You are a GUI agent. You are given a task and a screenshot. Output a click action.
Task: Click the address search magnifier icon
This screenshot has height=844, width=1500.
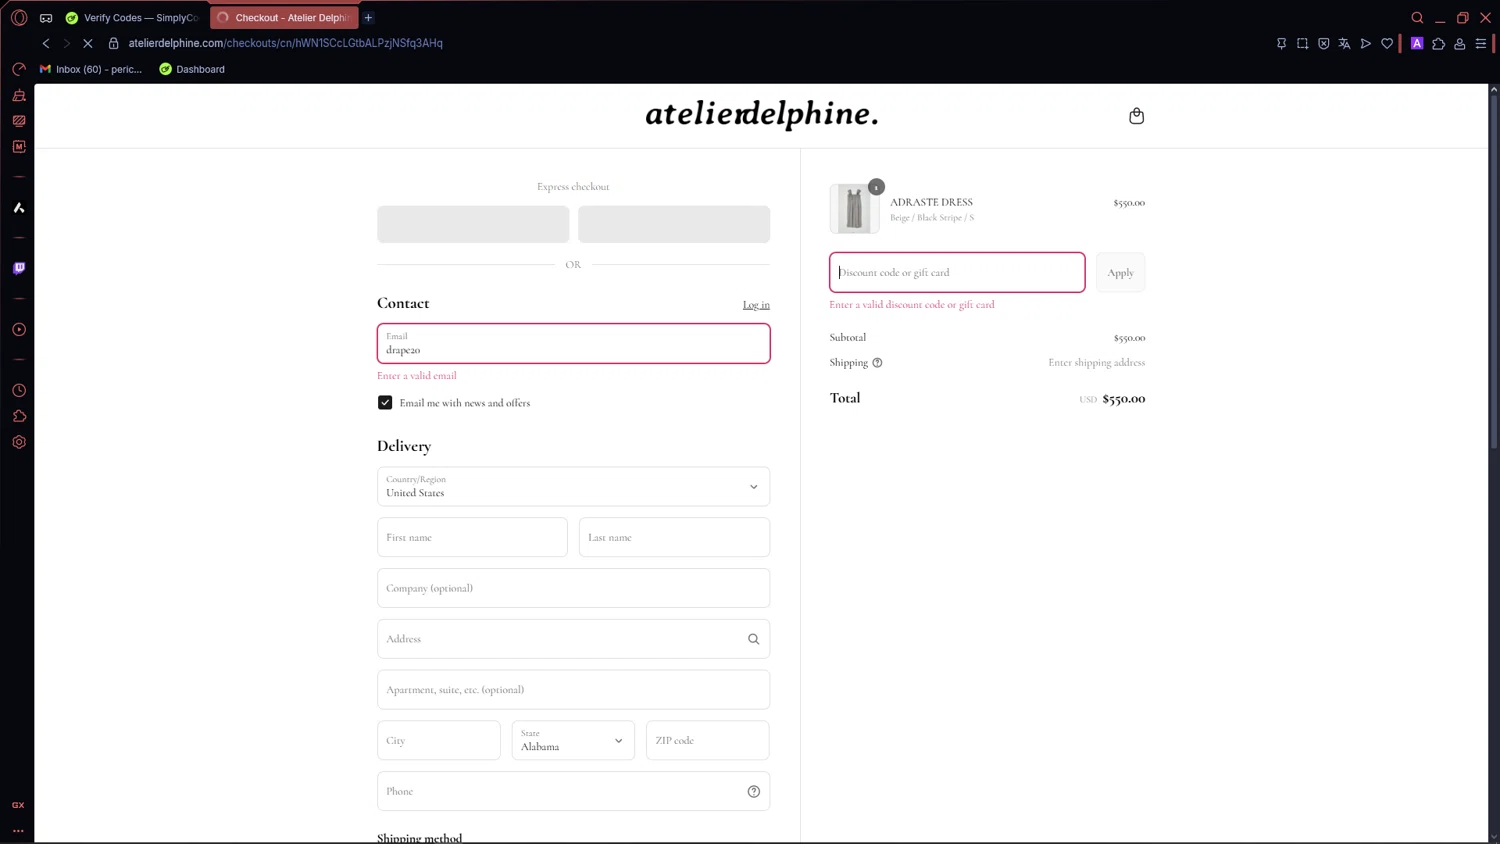click(x=754, y=639)
